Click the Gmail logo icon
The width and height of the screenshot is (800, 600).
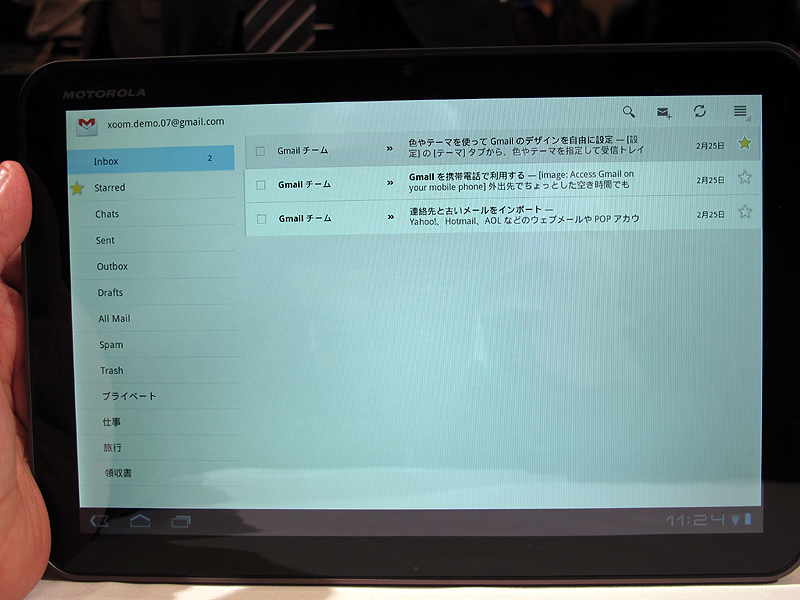pos(87,126)
